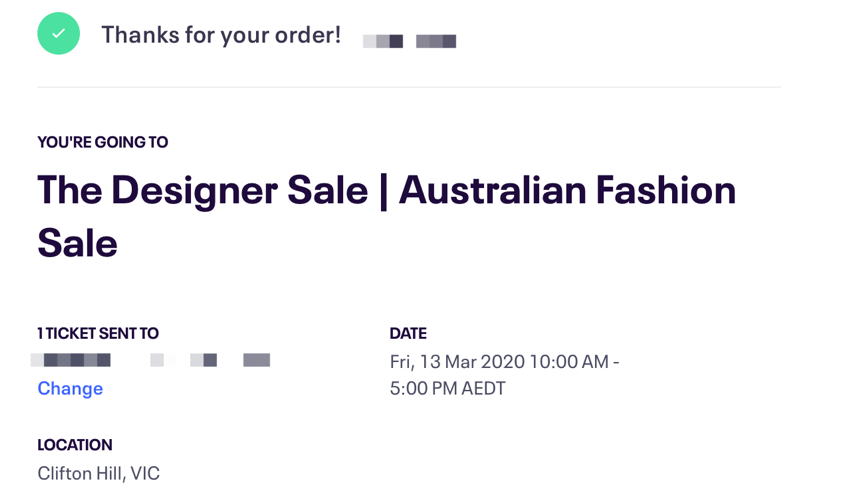
Task: Click the 'YOU'RE GOING TO' label
Action: pos(103,142)
